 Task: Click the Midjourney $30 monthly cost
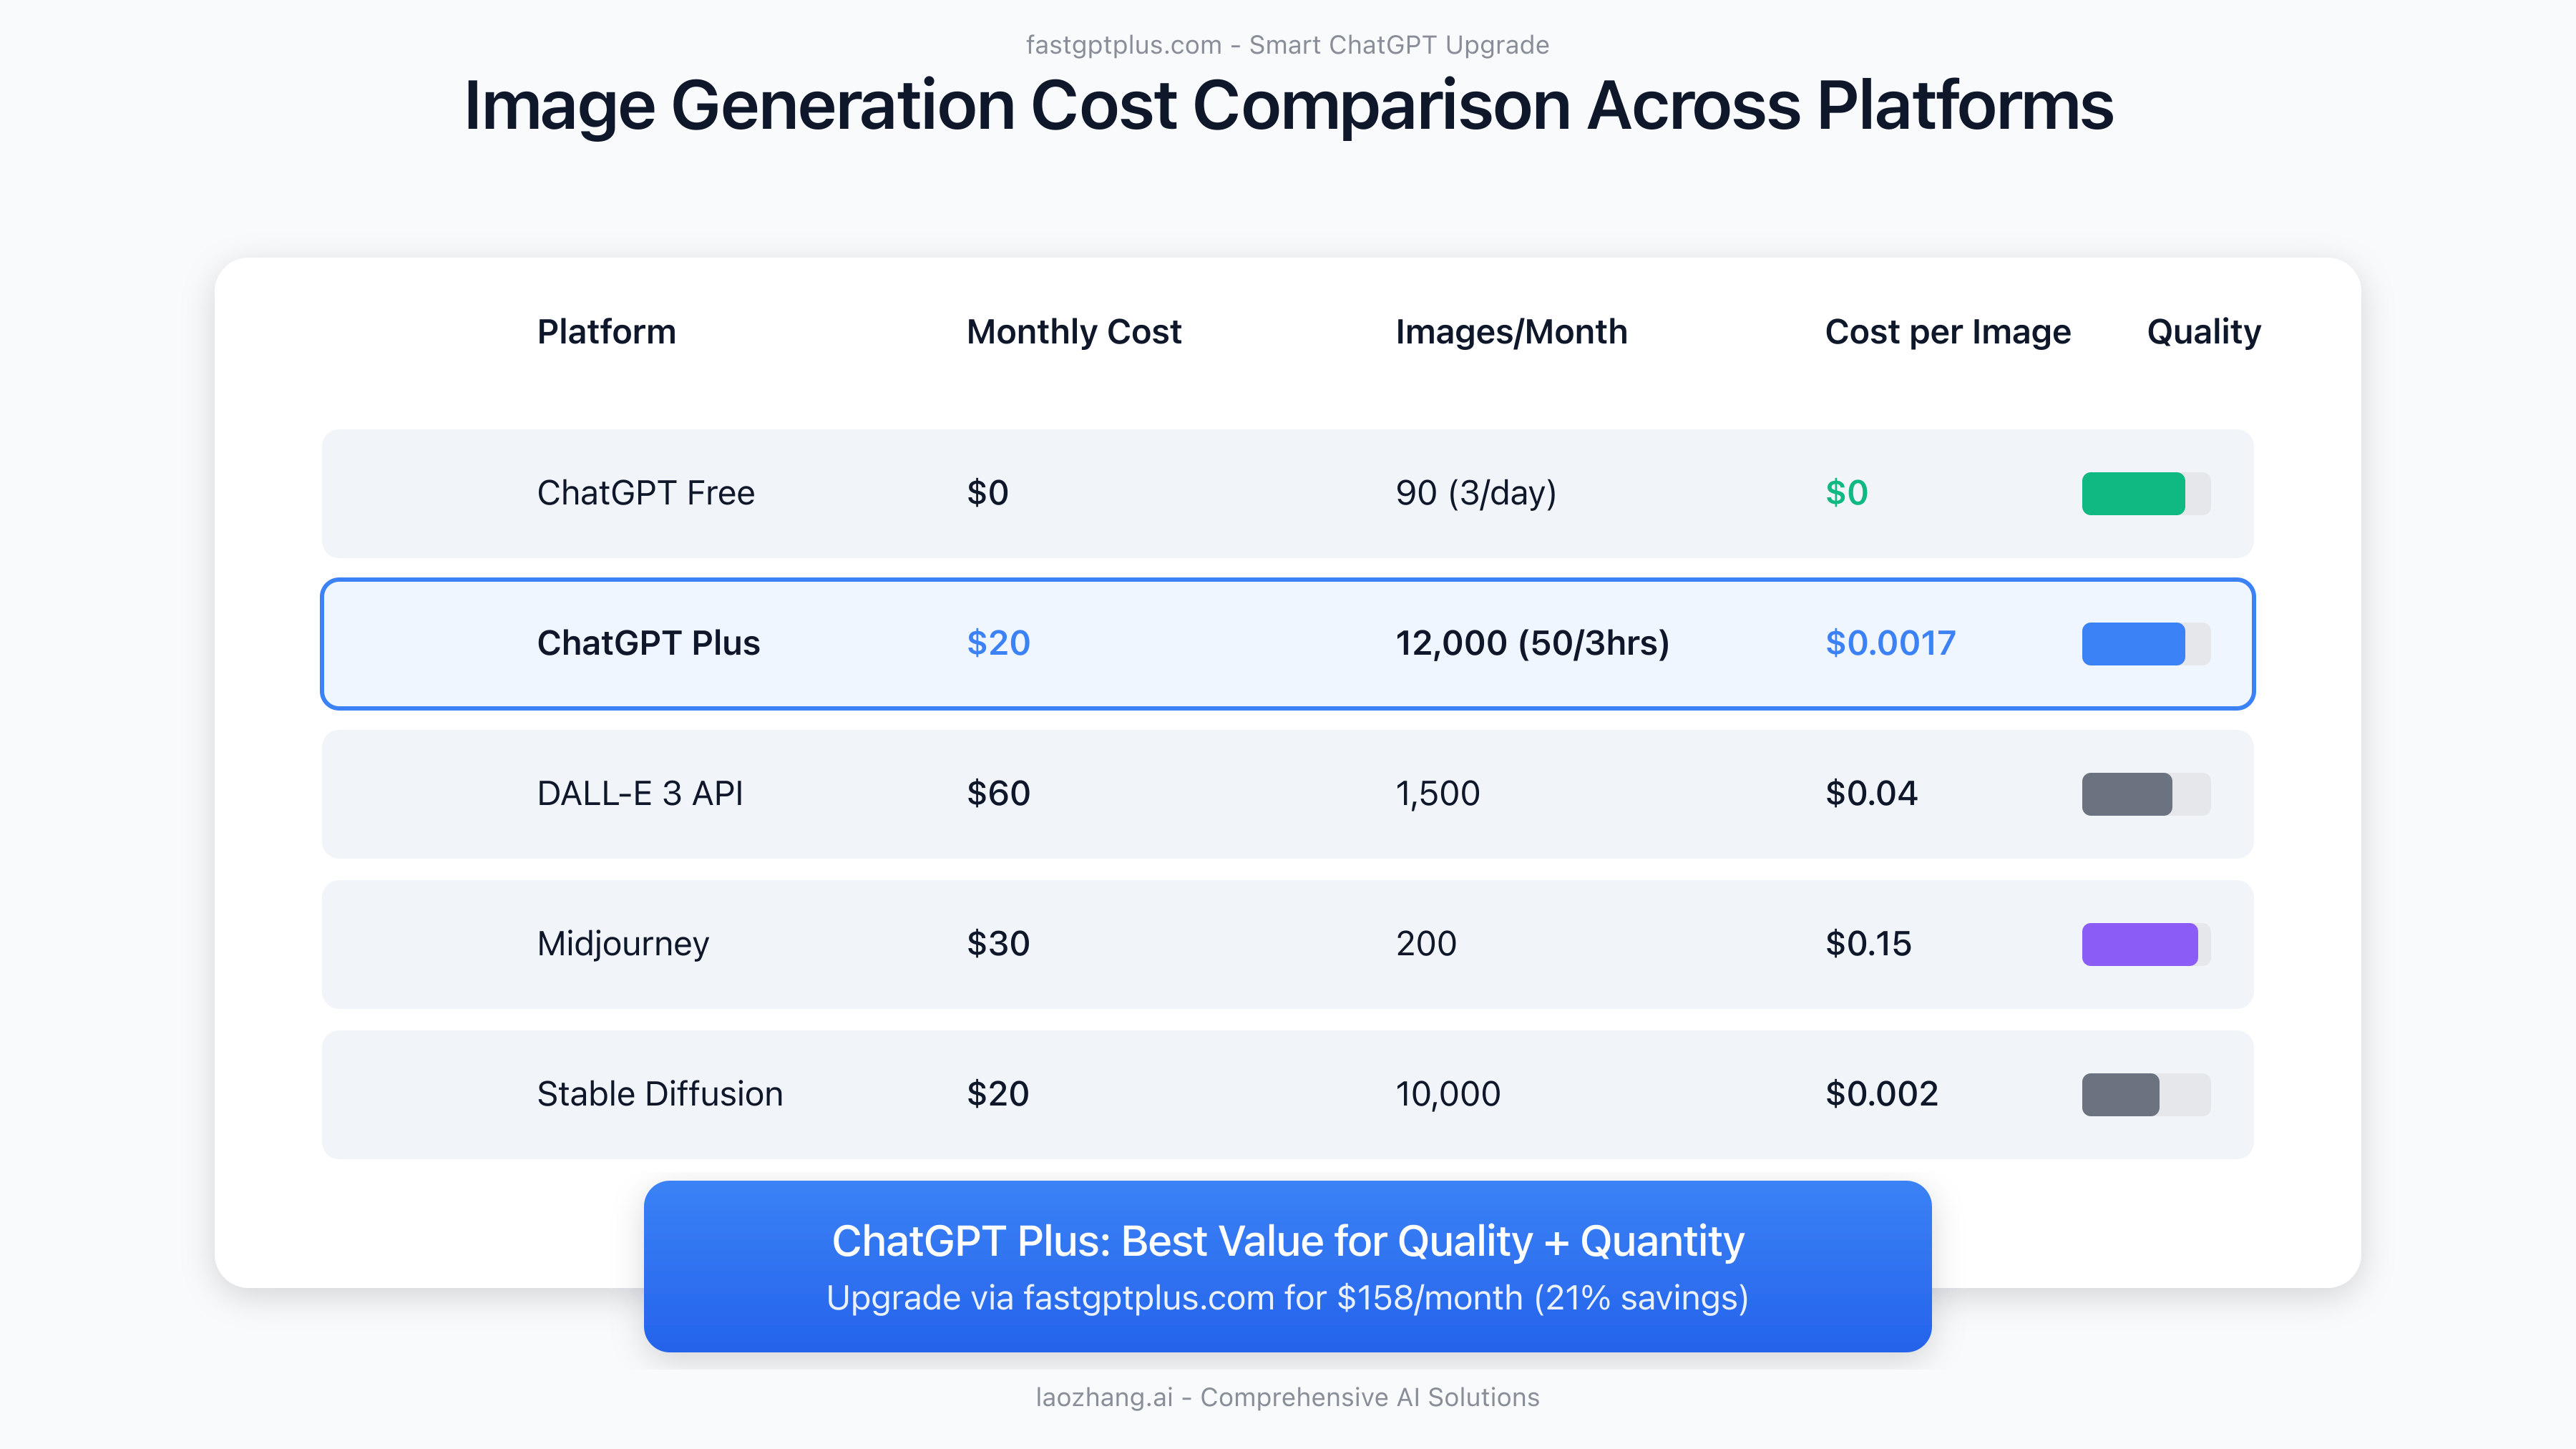click(998, 943)
